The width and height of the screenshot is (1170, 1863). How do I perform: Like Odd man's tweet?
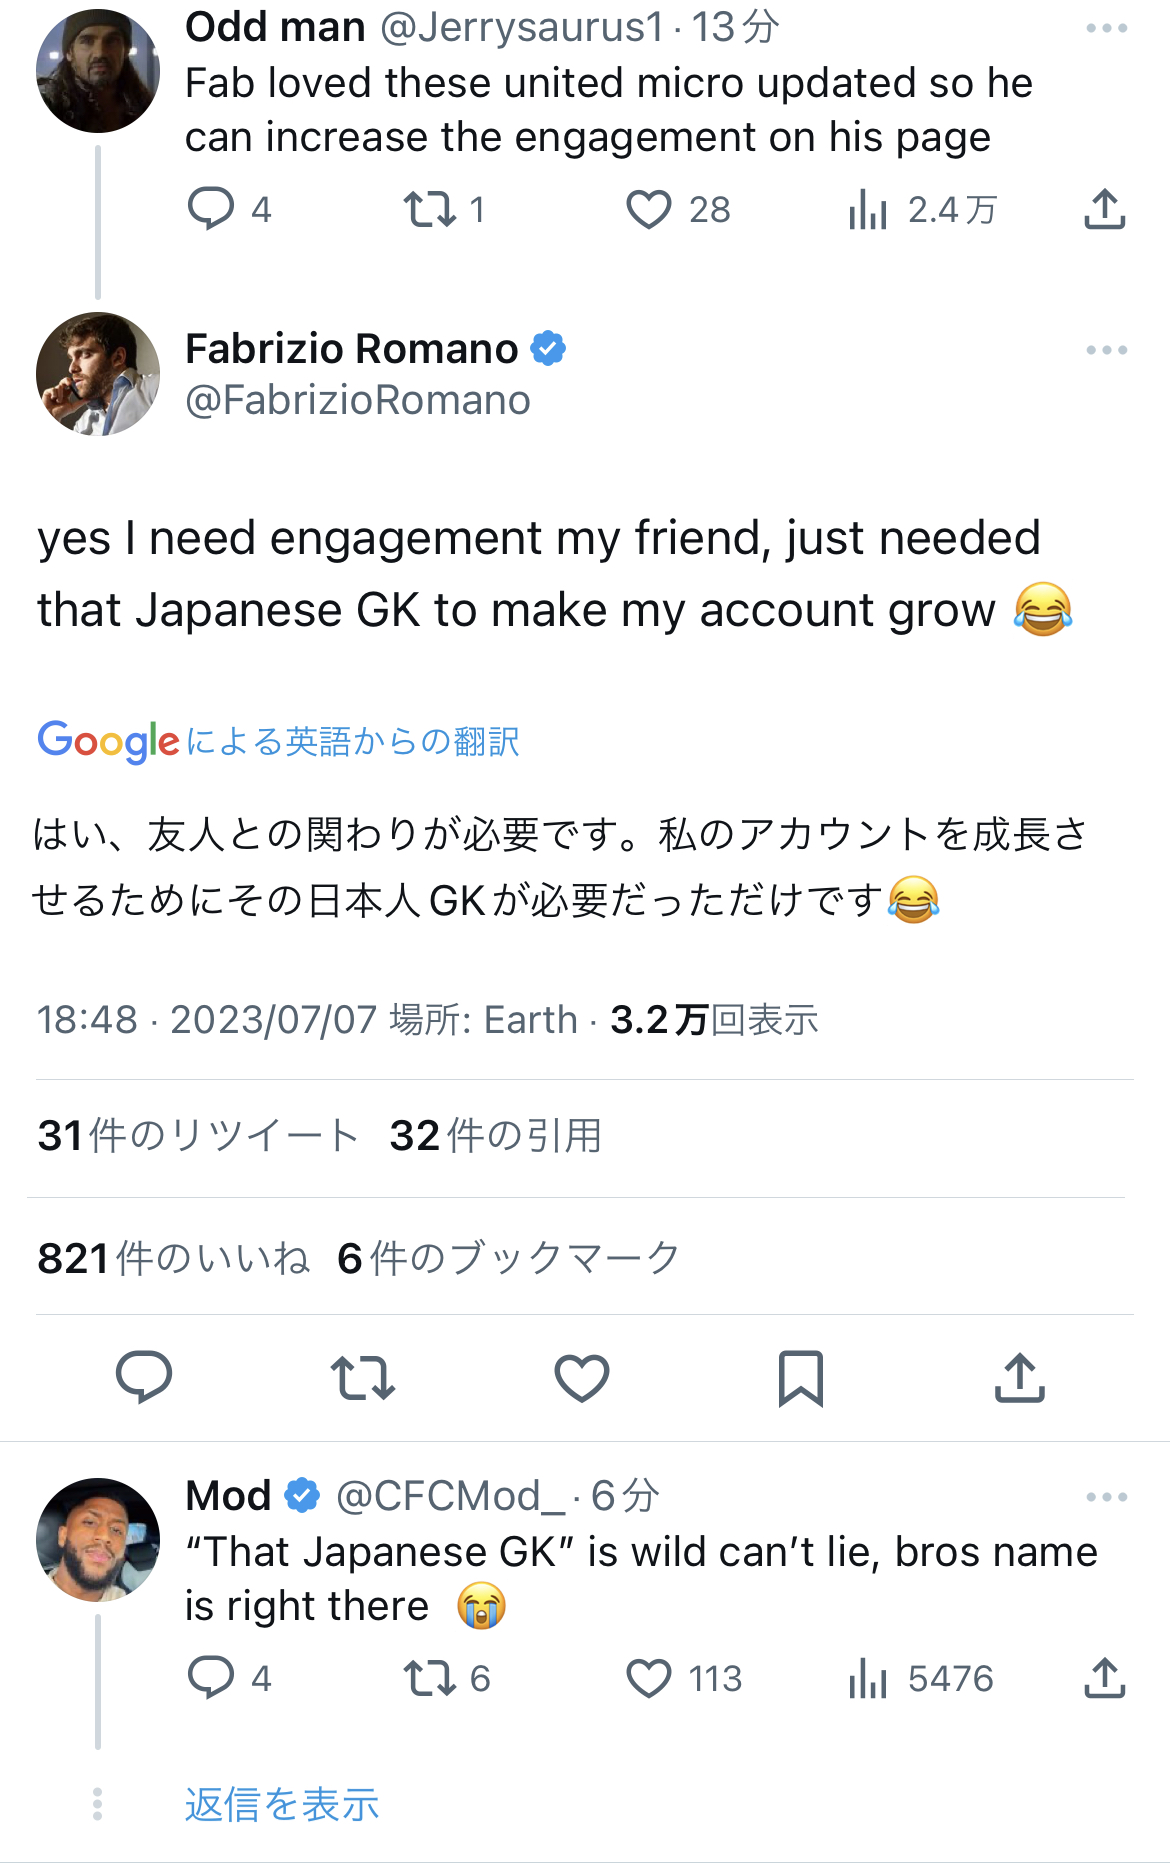[x=649, y=210]
